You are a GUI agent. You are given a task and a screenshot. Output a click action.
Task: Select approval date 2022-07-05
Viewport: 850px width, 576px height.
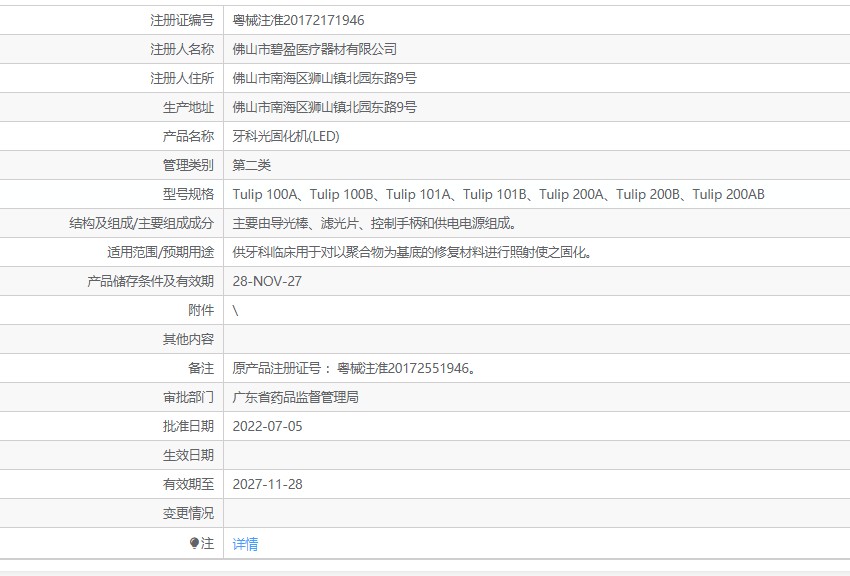pos(267,426)
